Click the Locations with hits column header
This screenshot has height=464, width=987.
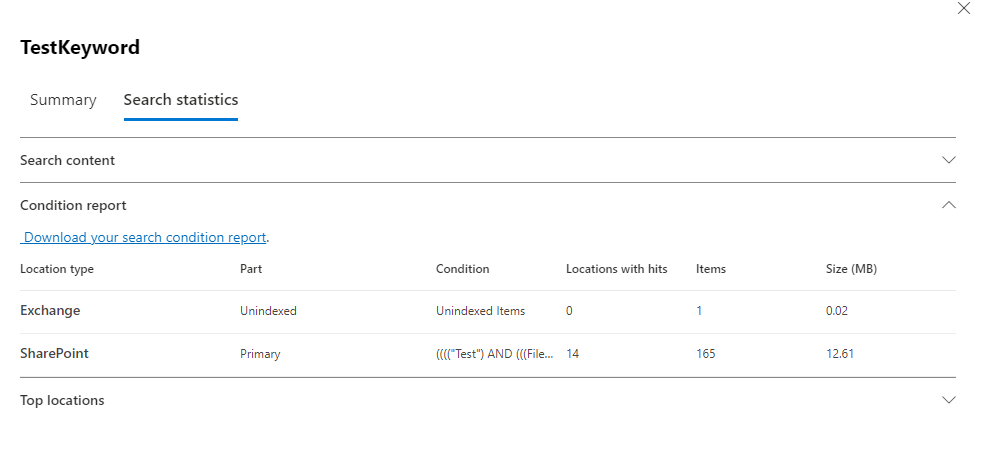(x=616, y=269)
